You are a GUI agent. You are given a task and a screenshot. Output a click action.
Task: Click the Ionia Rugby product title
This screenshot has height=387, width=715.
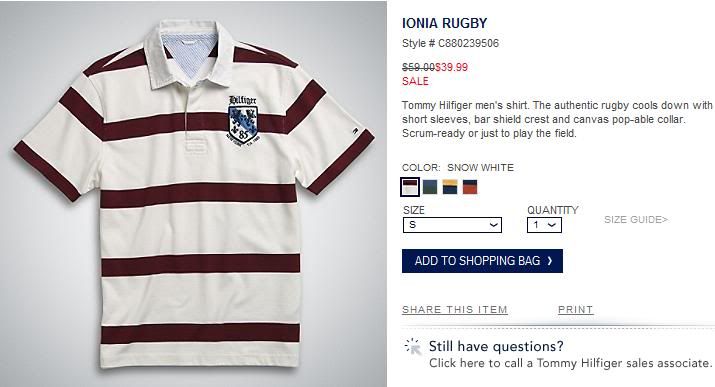point(445,23)
